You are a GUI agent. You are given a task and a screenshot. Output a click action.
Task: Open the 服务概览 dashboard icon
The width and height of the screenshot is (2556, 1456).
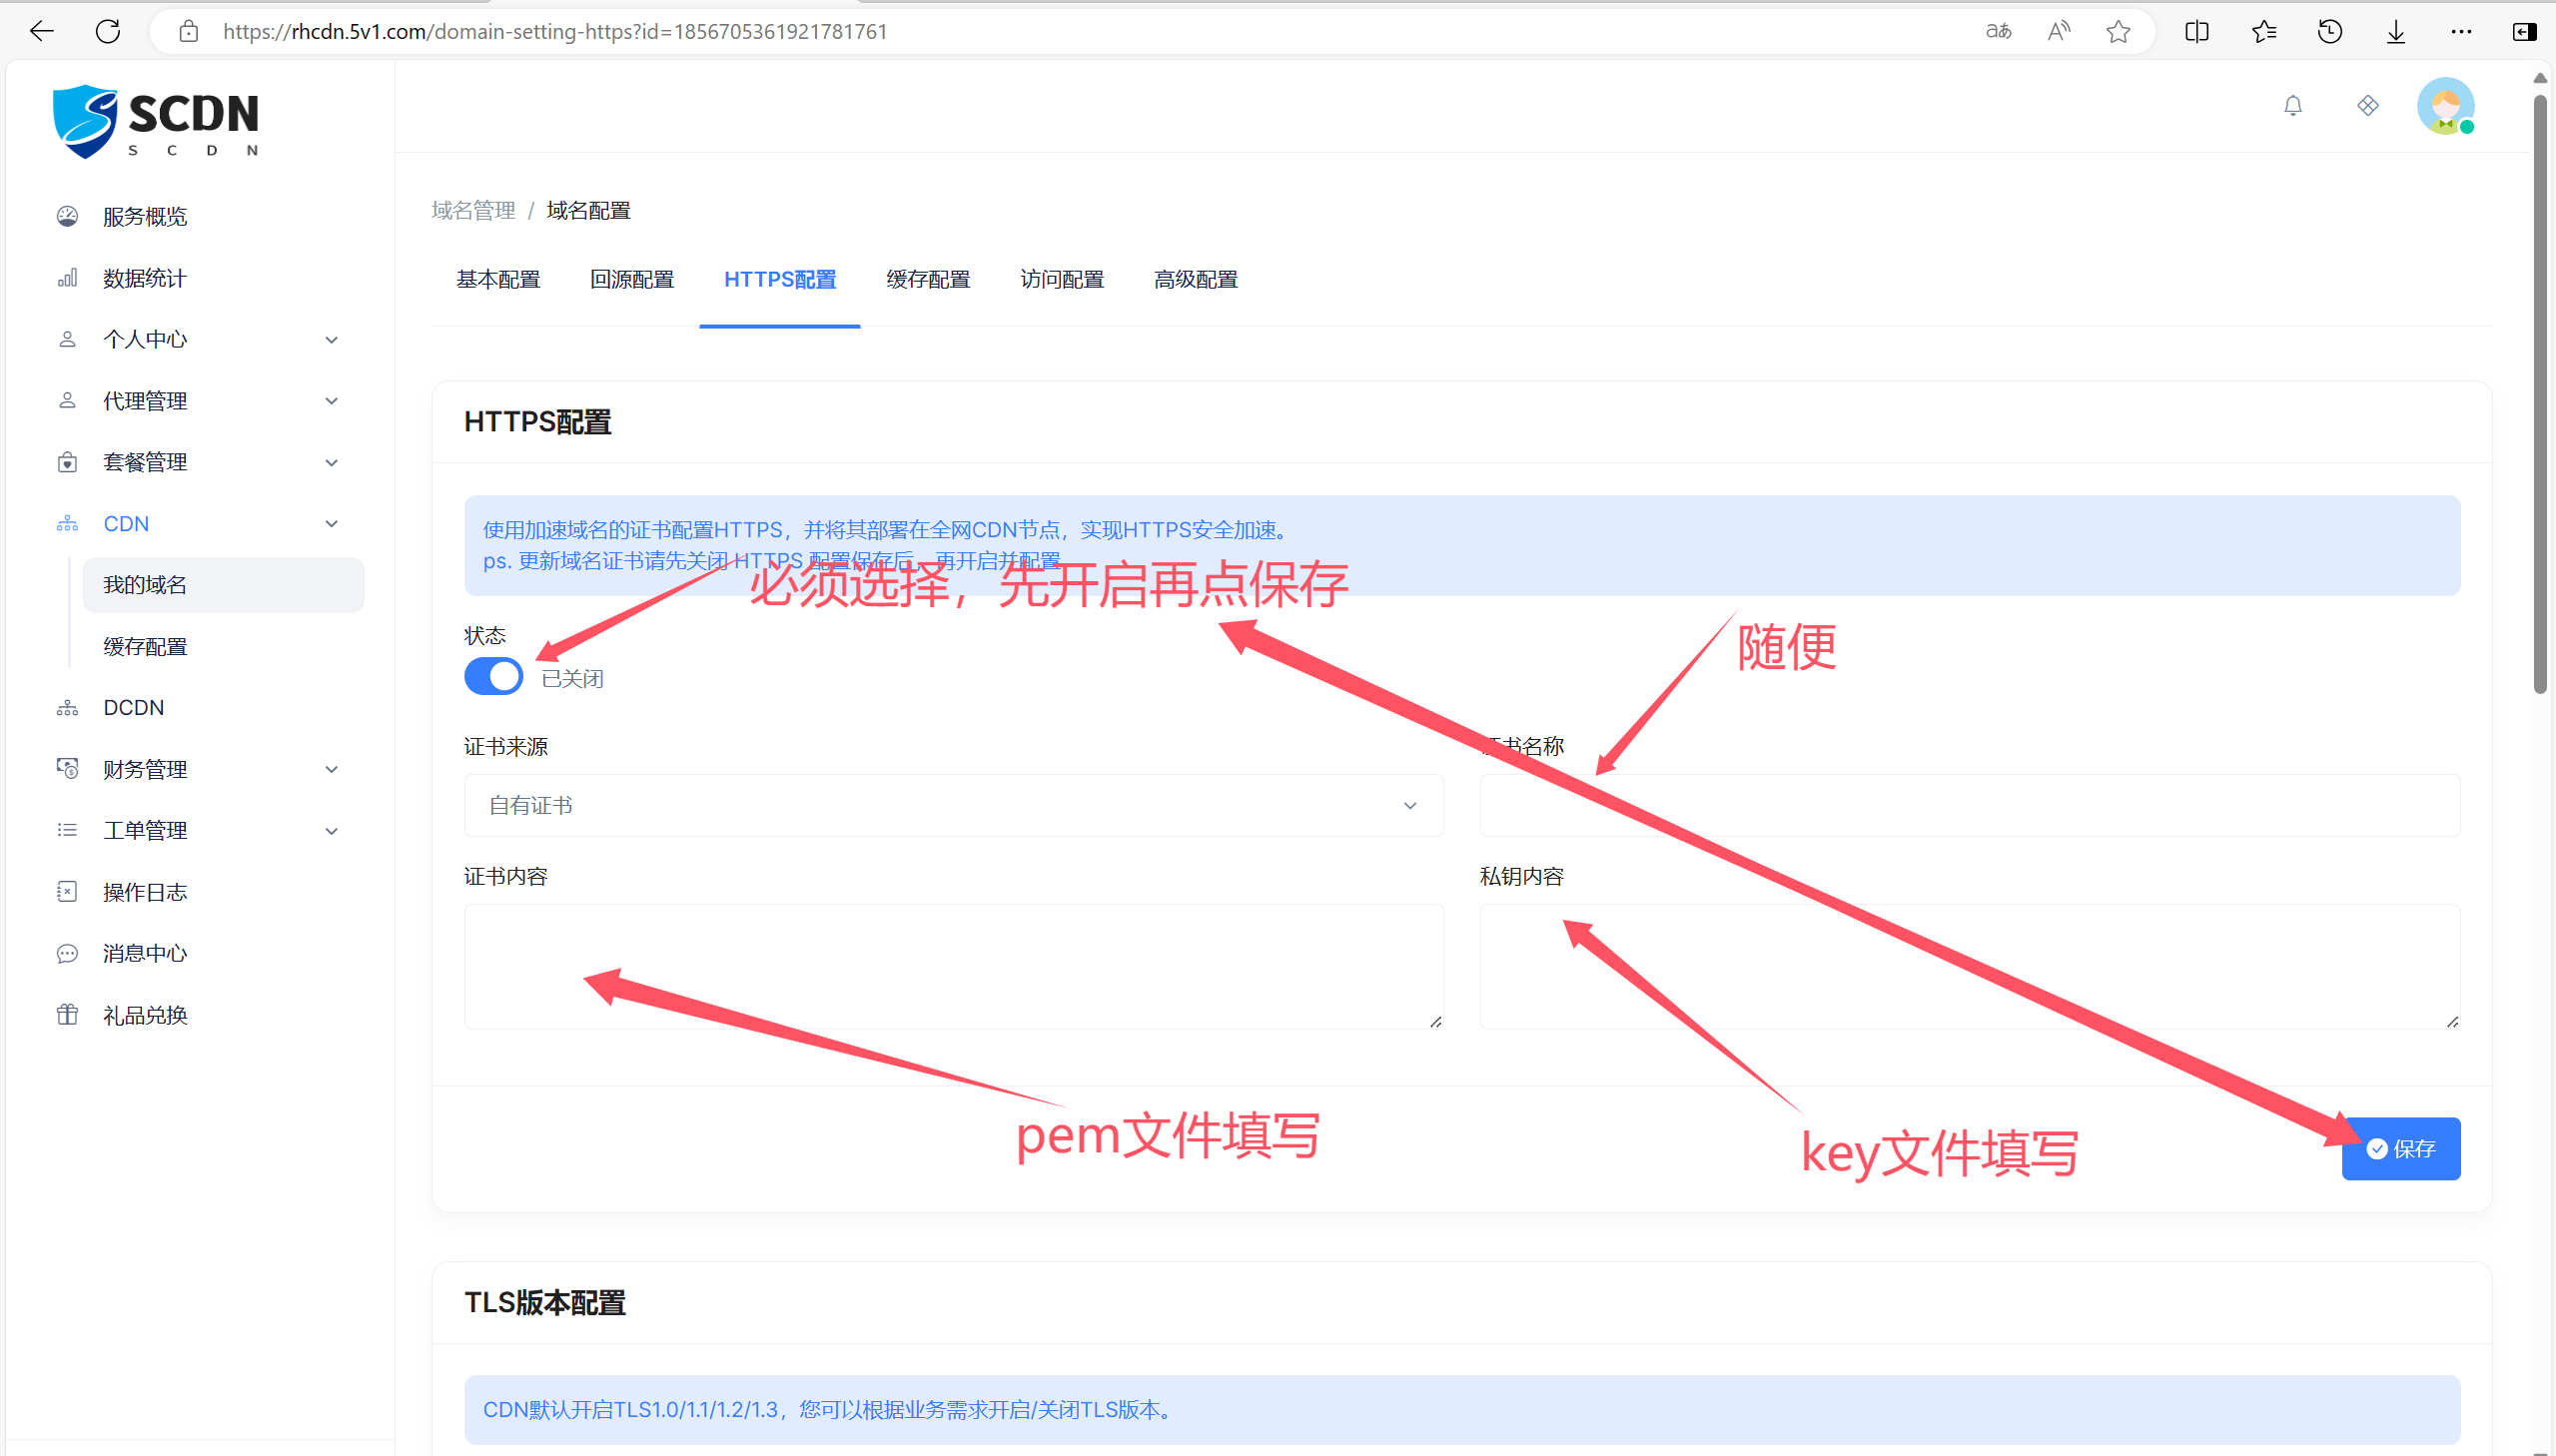click(x=66, y=216)
